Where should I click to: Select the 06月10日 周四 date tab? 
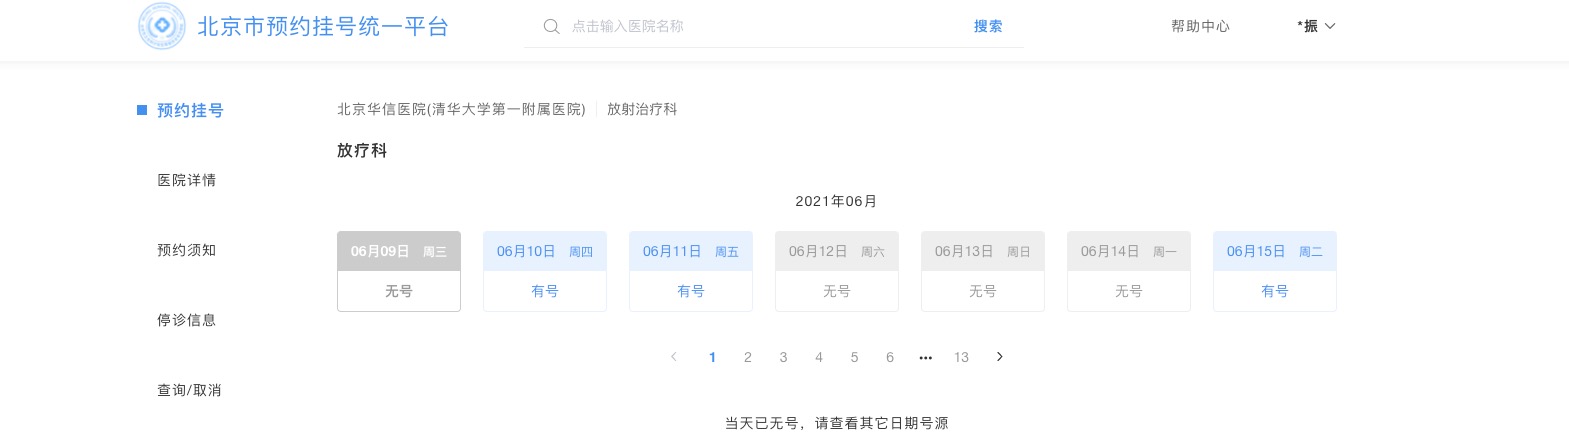(x=545, y=251)
